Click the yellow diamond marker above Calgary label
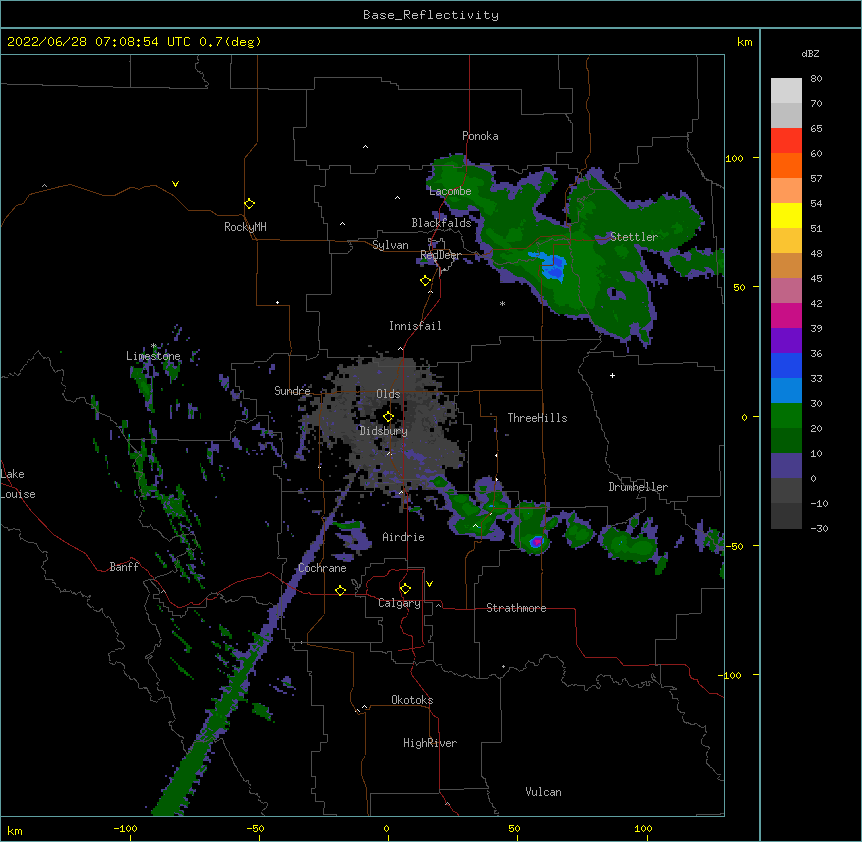 point(405,589)
